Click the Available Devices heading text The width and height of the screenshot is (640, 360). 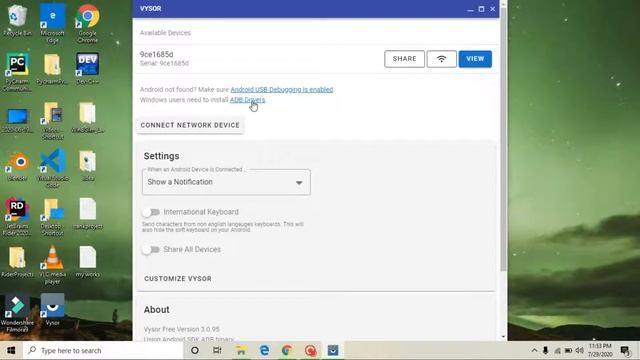point(165,33)
